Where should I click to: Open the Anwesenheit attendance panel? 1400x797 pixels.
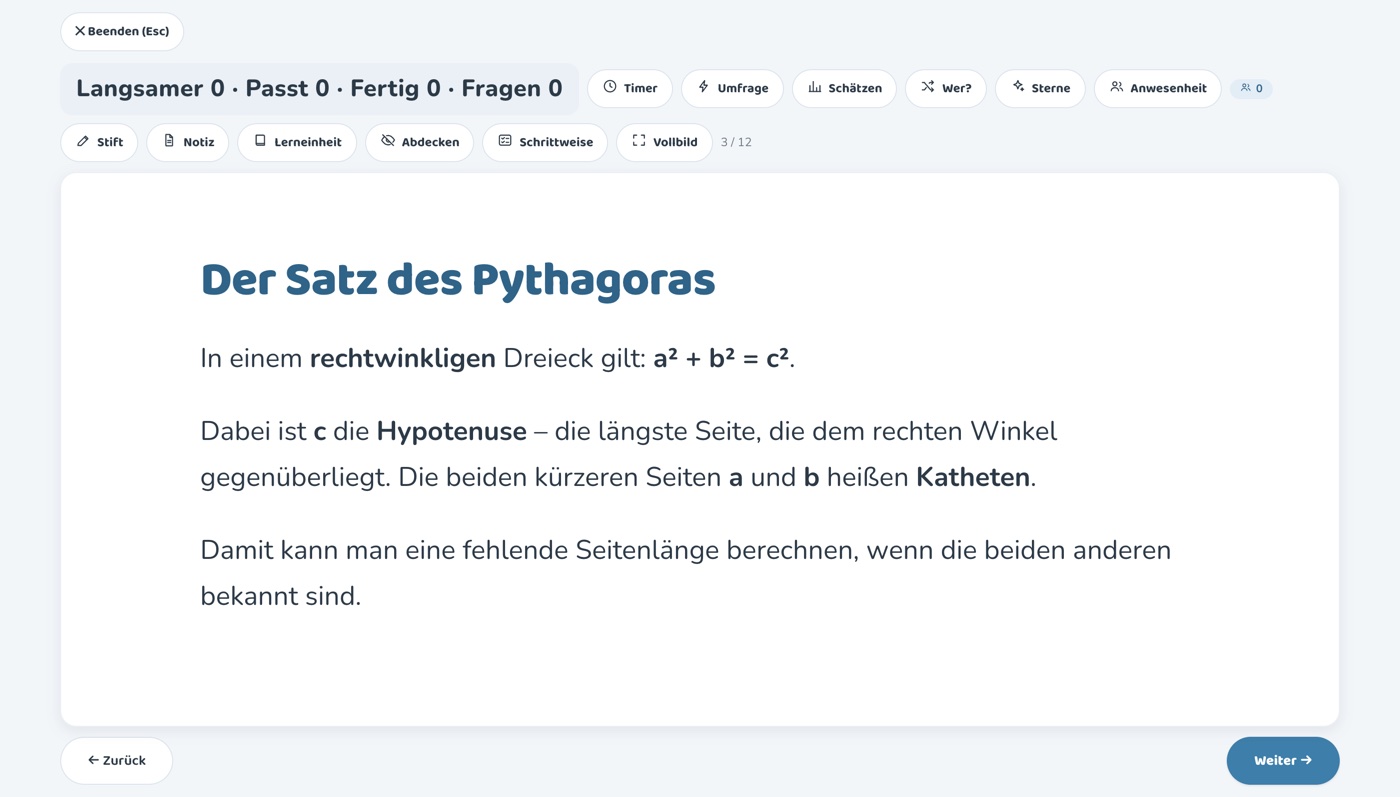(x=1157, y=88)
